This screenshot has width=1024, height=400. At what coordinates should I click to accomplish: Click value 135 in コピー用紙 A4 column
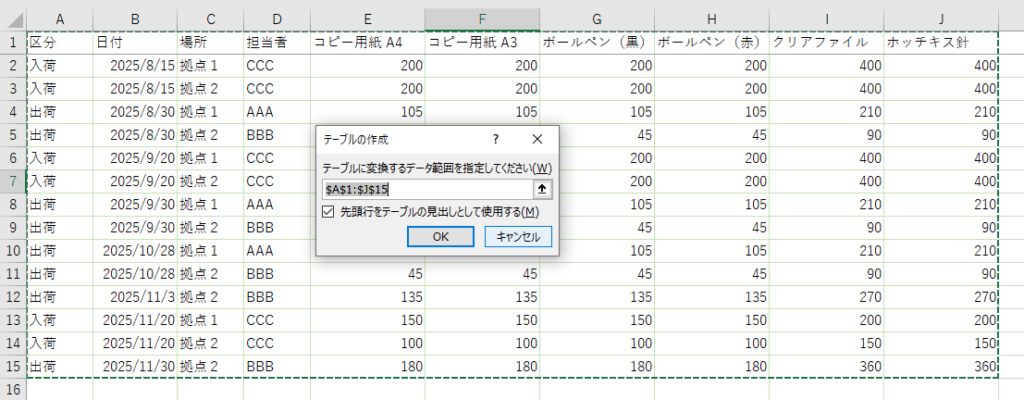(x=368, y=297)
